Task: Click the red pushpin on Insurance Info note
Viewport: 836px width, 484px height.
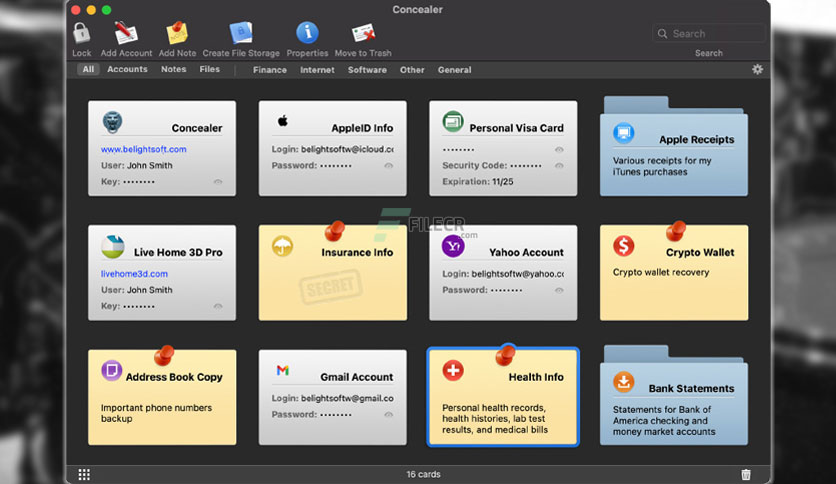Action: (335, 231)
